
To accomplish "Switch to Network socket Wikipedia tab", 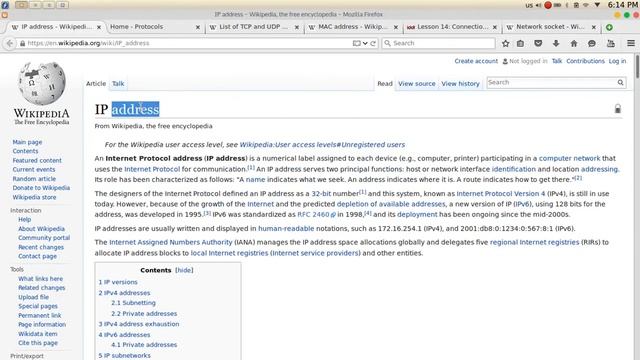I will click(x=551, y=27).
